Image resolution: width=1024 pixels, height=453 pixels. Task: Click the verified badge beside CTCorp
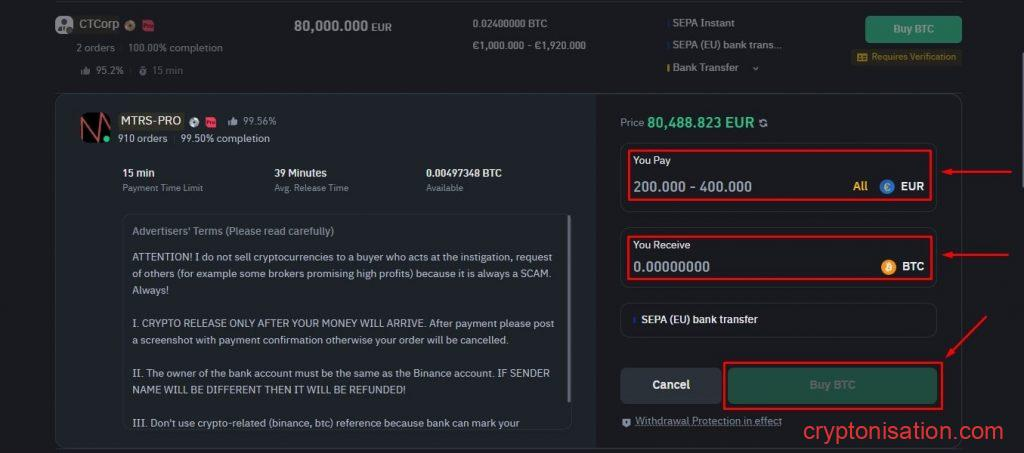pos(130,25)
